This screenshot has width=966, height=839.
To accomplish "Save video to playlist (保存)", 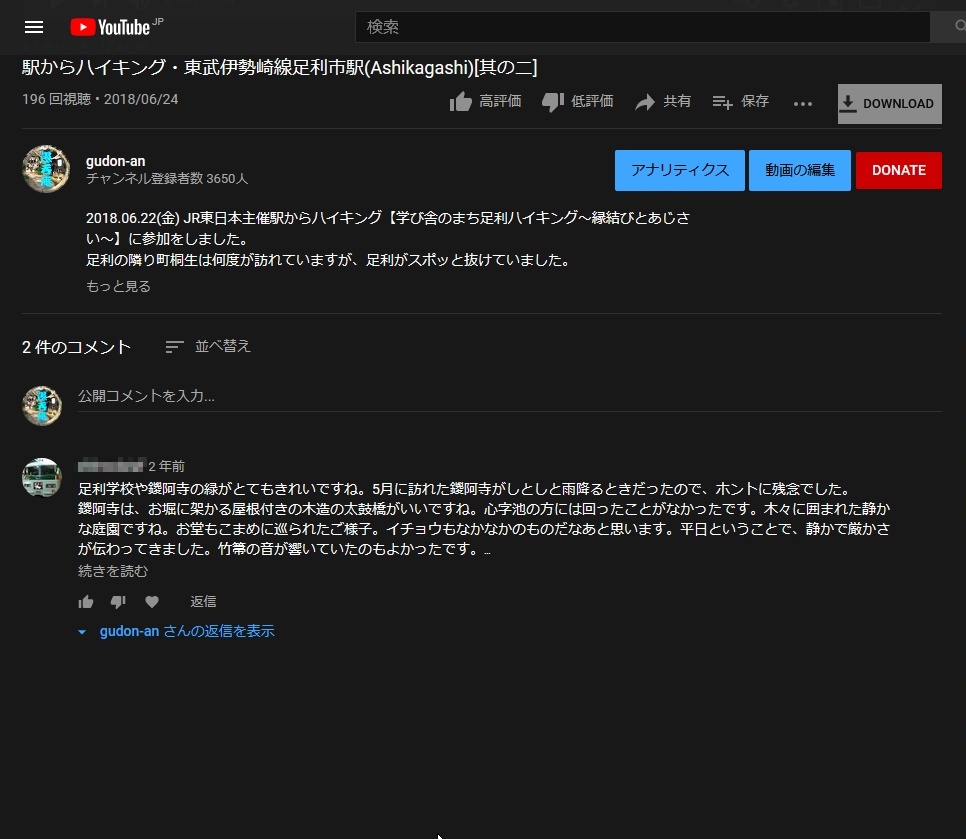I will click(723, 102).
